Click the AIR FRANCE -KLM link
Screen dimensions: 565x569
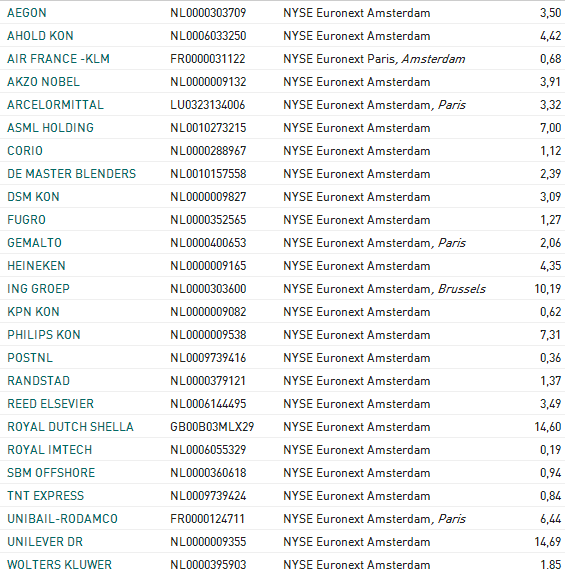click(58, 59)
